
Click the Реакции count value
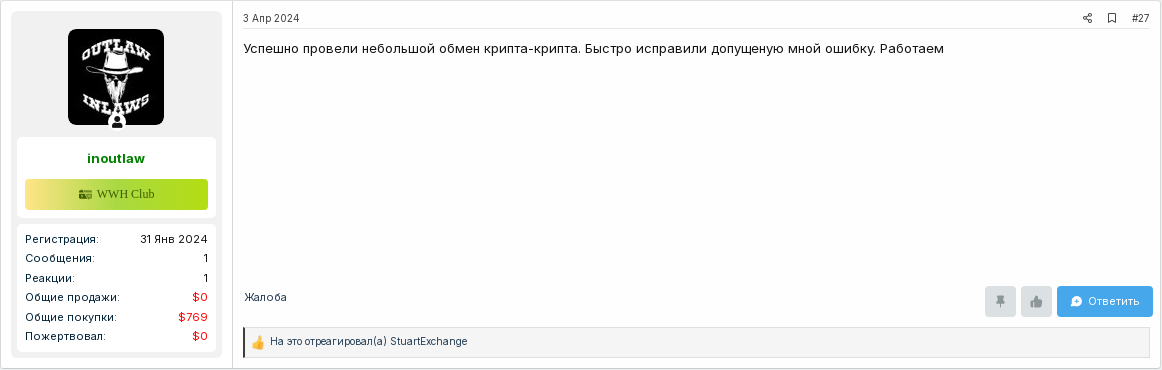(205, 278)
